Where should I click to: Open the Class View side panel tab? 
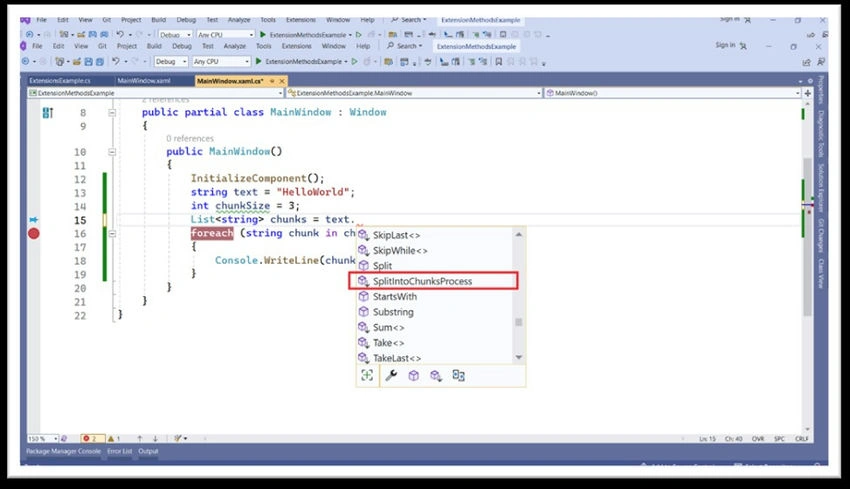pos(821,273)
